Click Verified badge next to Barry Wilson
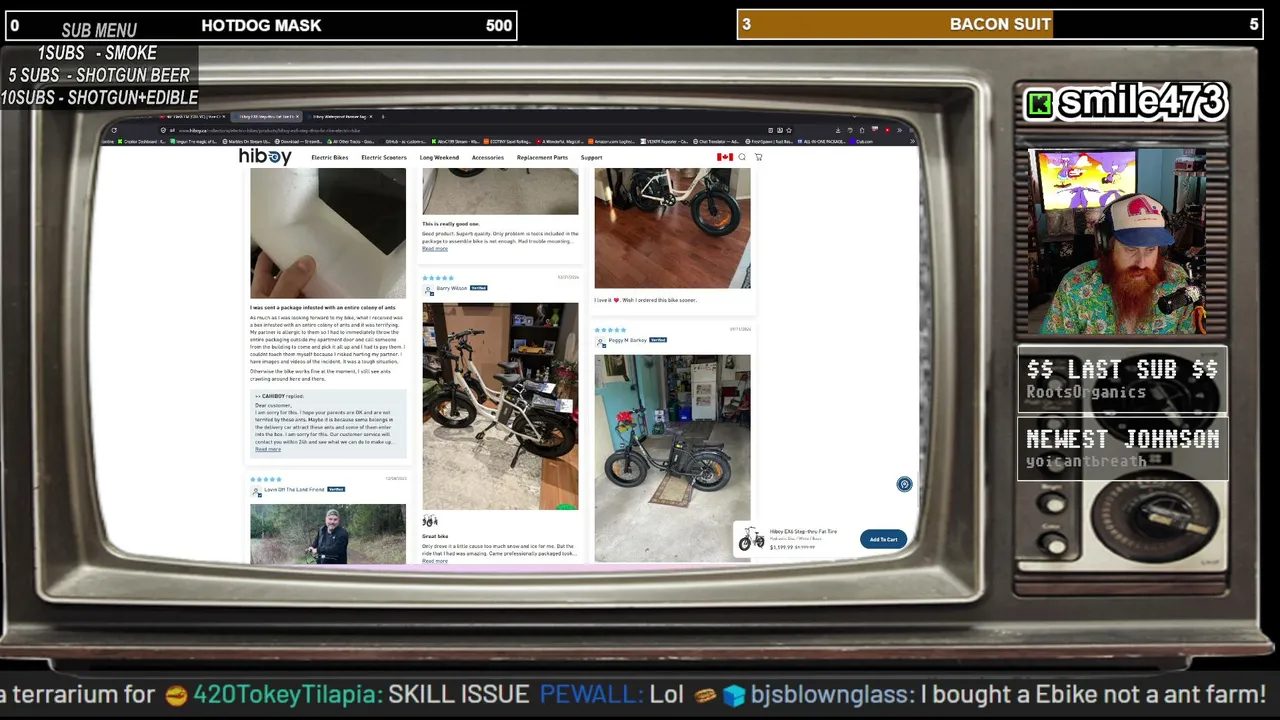 pos(478,288)
